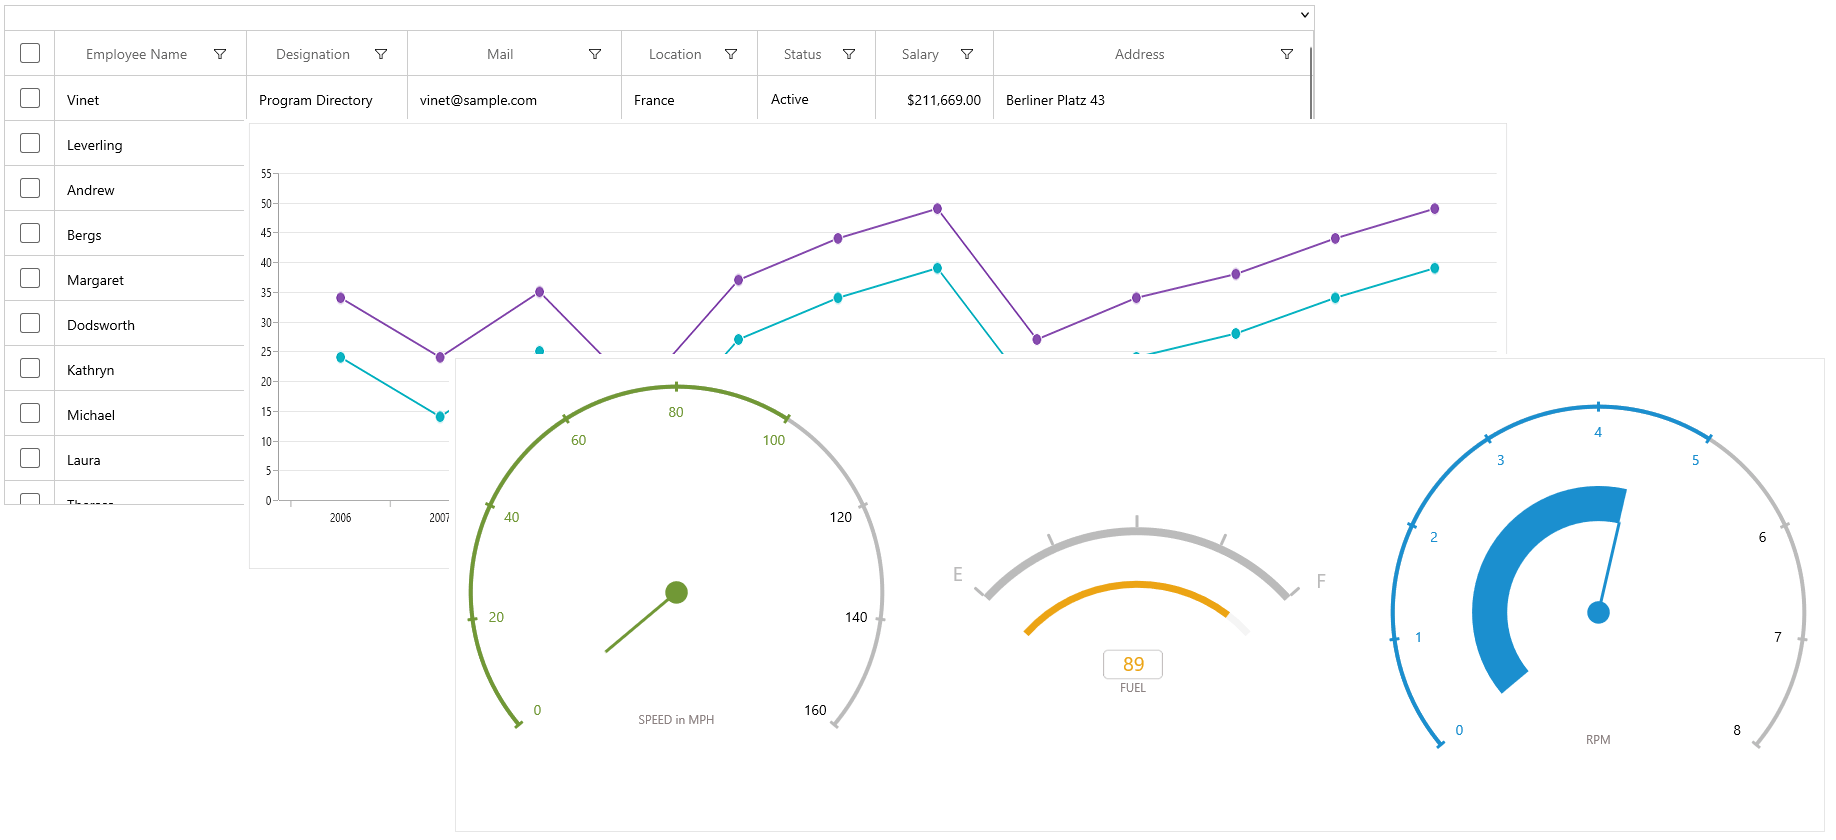Select the Vinet employee name cell
The width and height of the screenshot is (1836, 840).
[x=150, y=99]
